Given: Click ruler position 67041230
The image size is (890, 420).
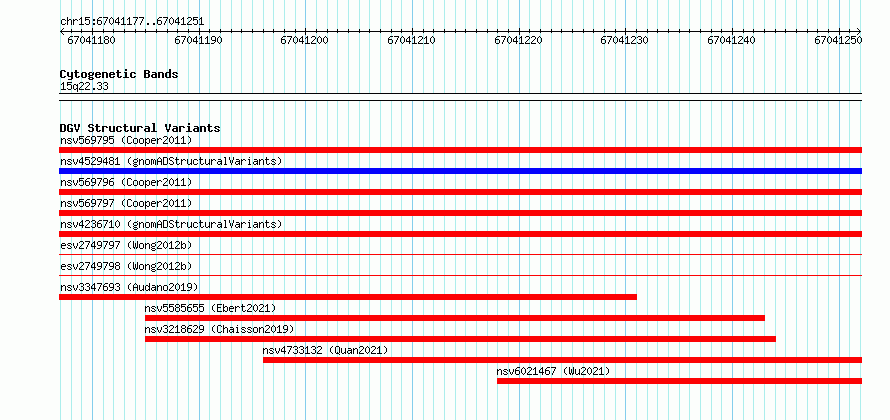Looking at the screenshot, I should tap(625, 40).
